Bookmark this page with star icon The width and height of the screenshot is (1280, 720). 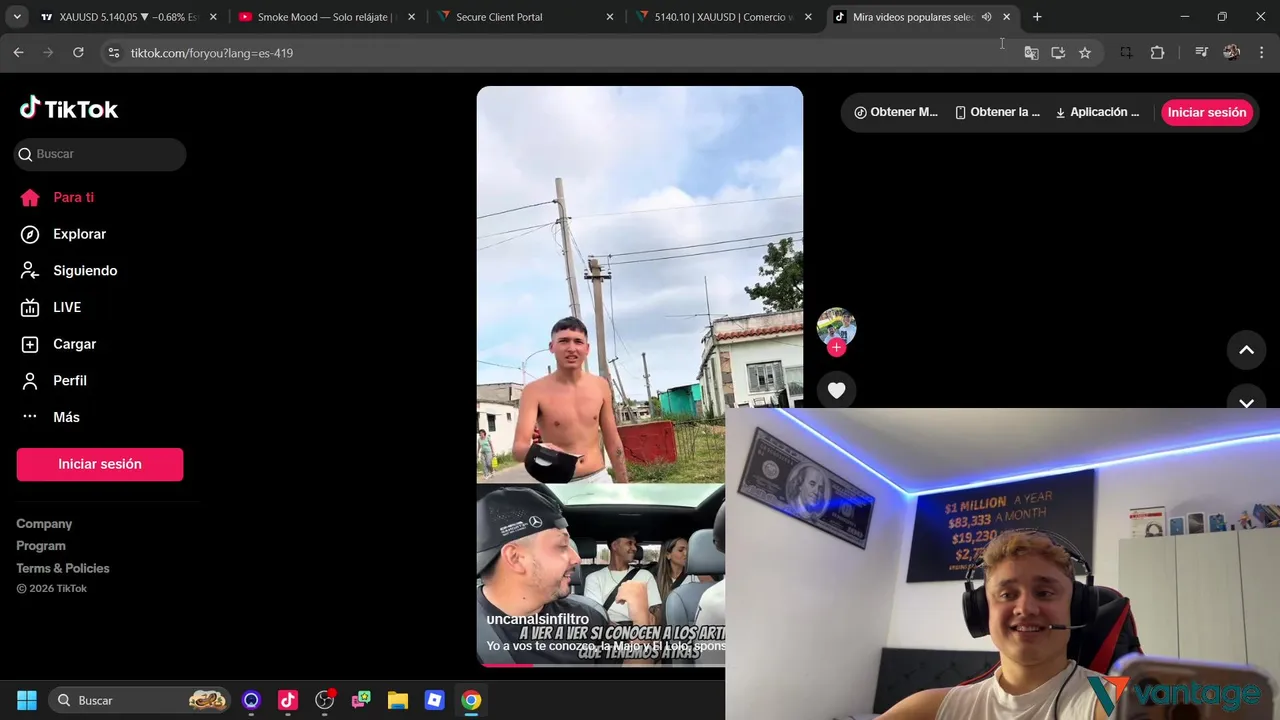coord(1085,53)
